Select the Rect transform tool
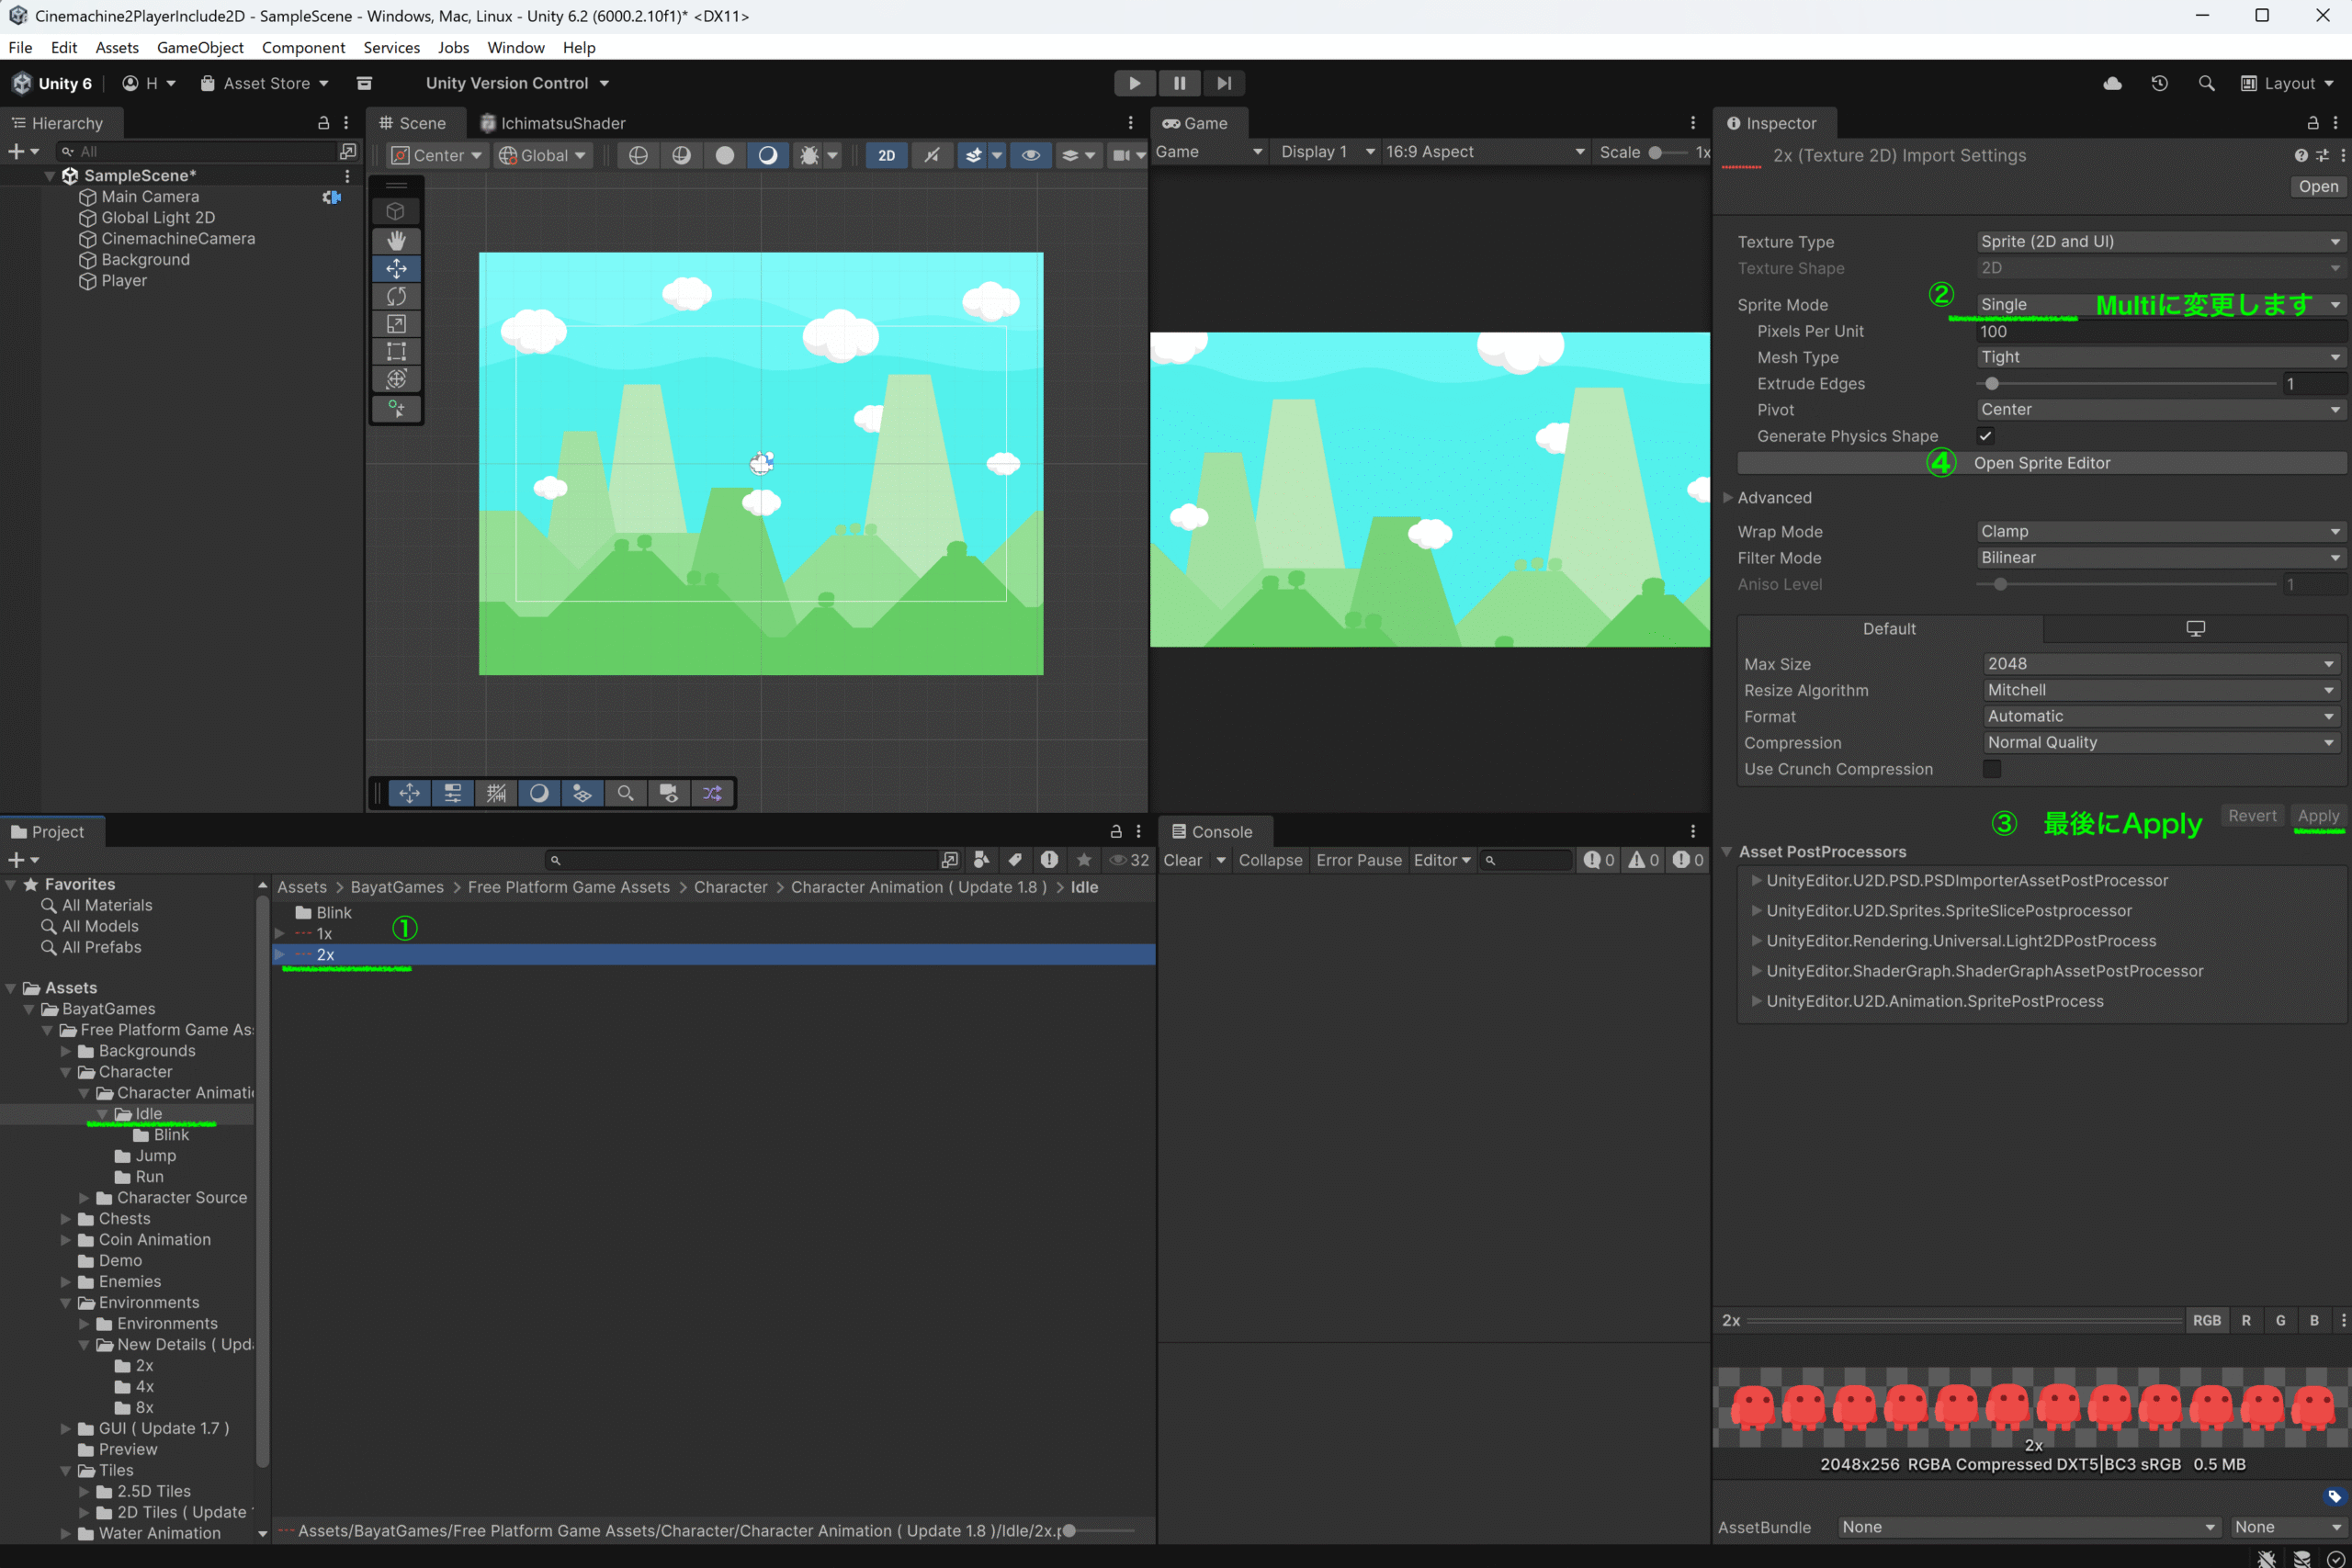The image size is (2352, 1568). point(396,351)
